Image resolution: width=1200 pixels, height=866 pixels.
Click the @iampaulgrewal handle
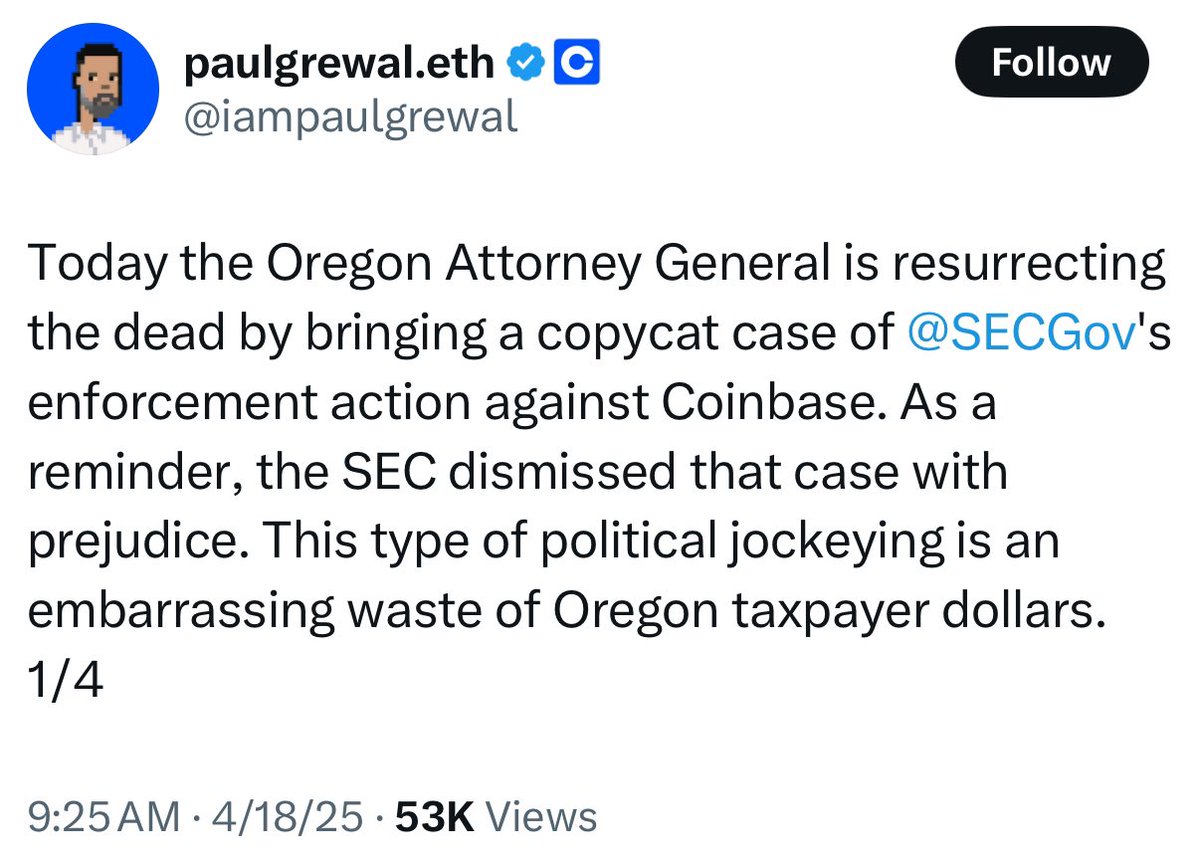coord(351,118)
